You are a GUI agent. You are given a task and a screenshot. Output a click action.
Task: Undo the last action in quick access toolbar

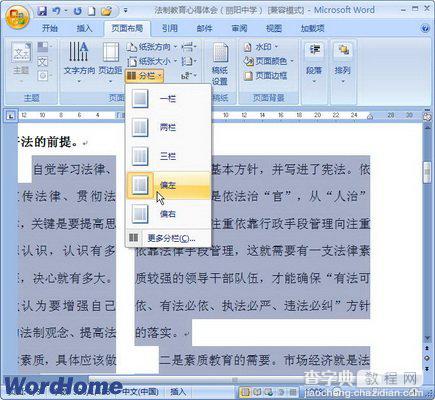57,11
